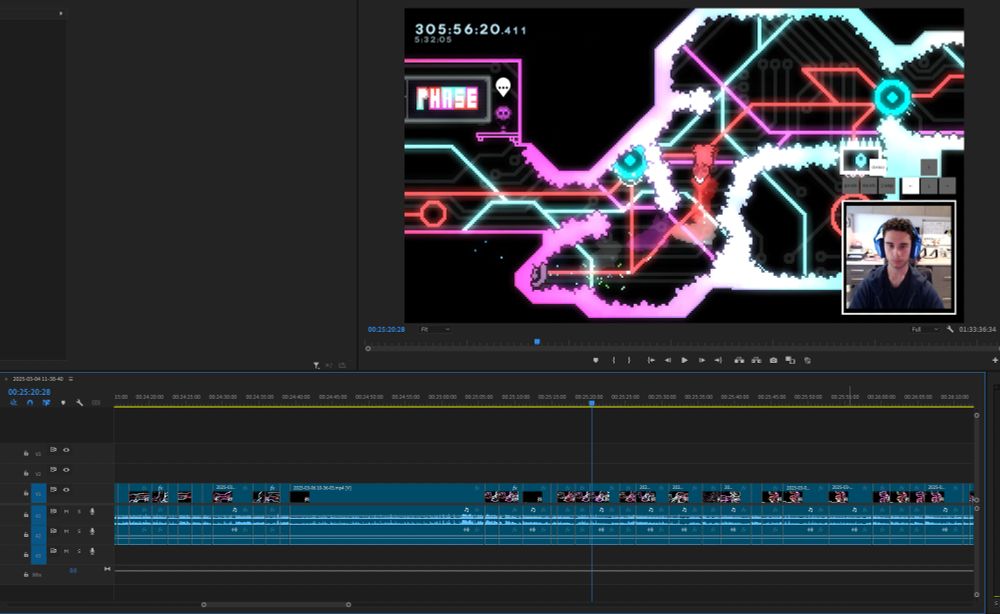The width and height of the screenshot is (1000, 614).
Task: Toggle Linked Selection in the timeline
Action: point(47,403)
